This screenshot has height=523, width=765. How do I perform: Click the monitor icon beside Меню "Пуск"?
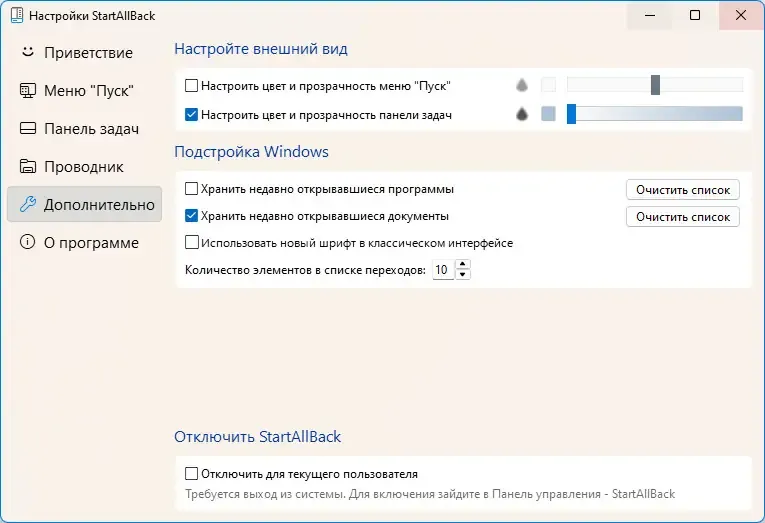coord(28,91)
